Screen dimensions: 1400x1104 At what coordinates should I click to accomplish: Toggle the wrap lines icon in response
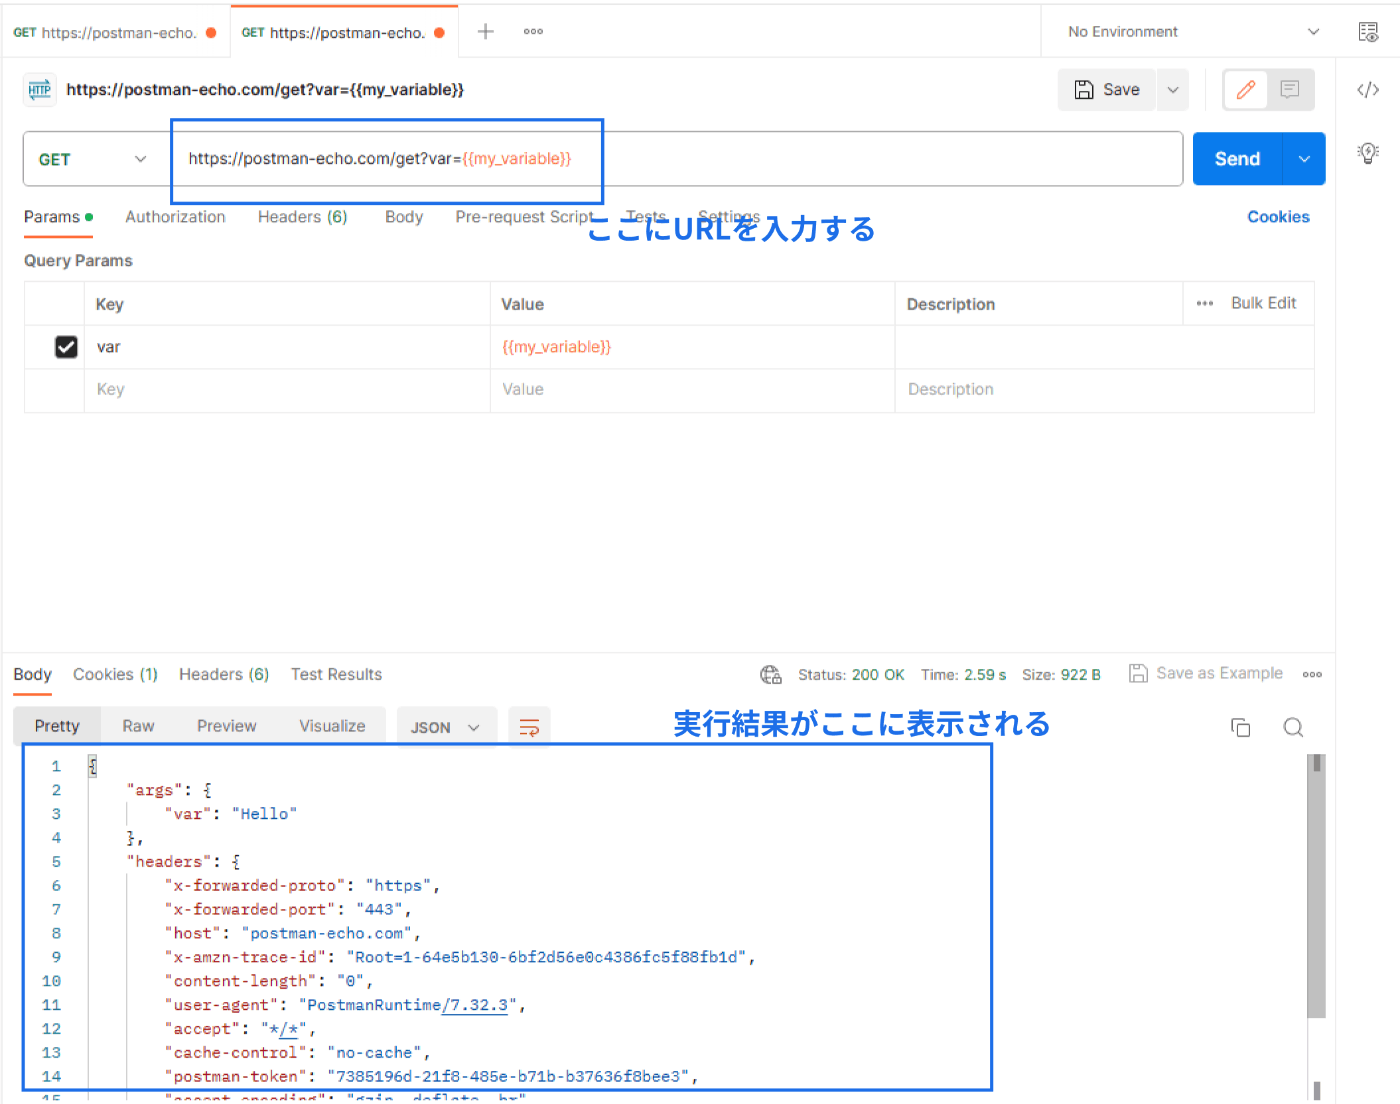coord(529,727)
